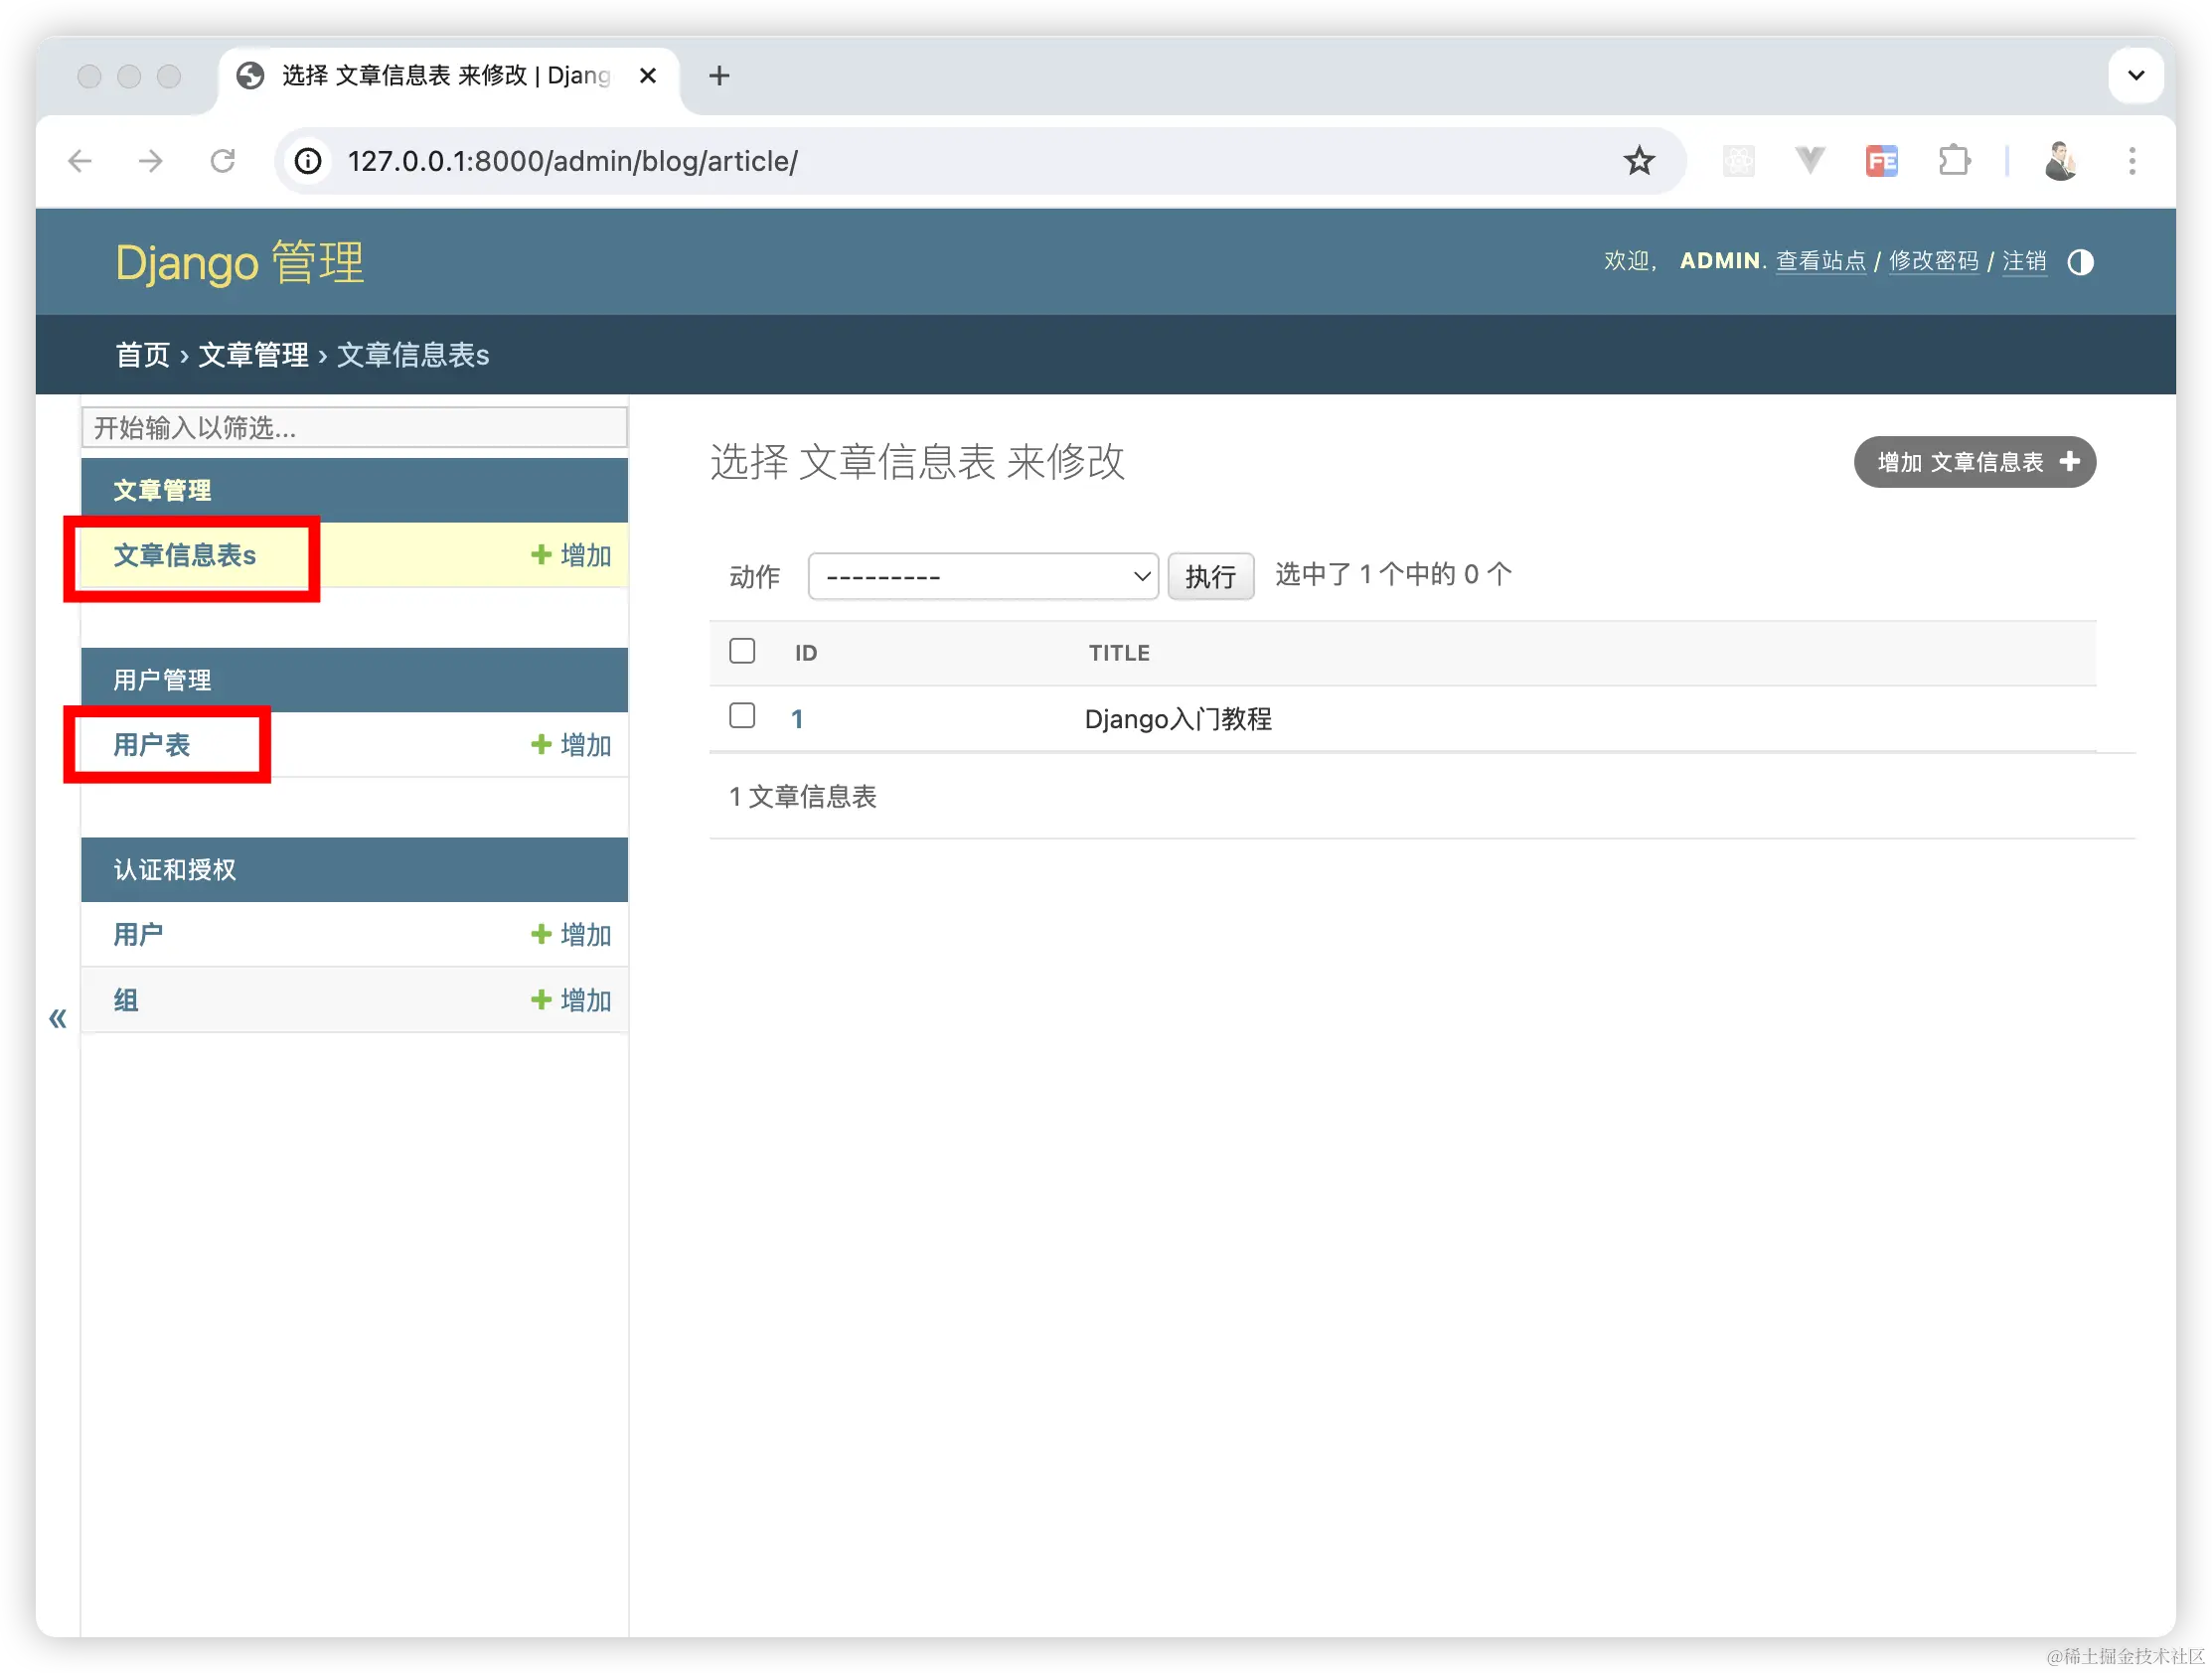Screen dimensions: 2212x1673
Task: Open the Vue devtools extension icon
Action: click(x=1809, y=161)
